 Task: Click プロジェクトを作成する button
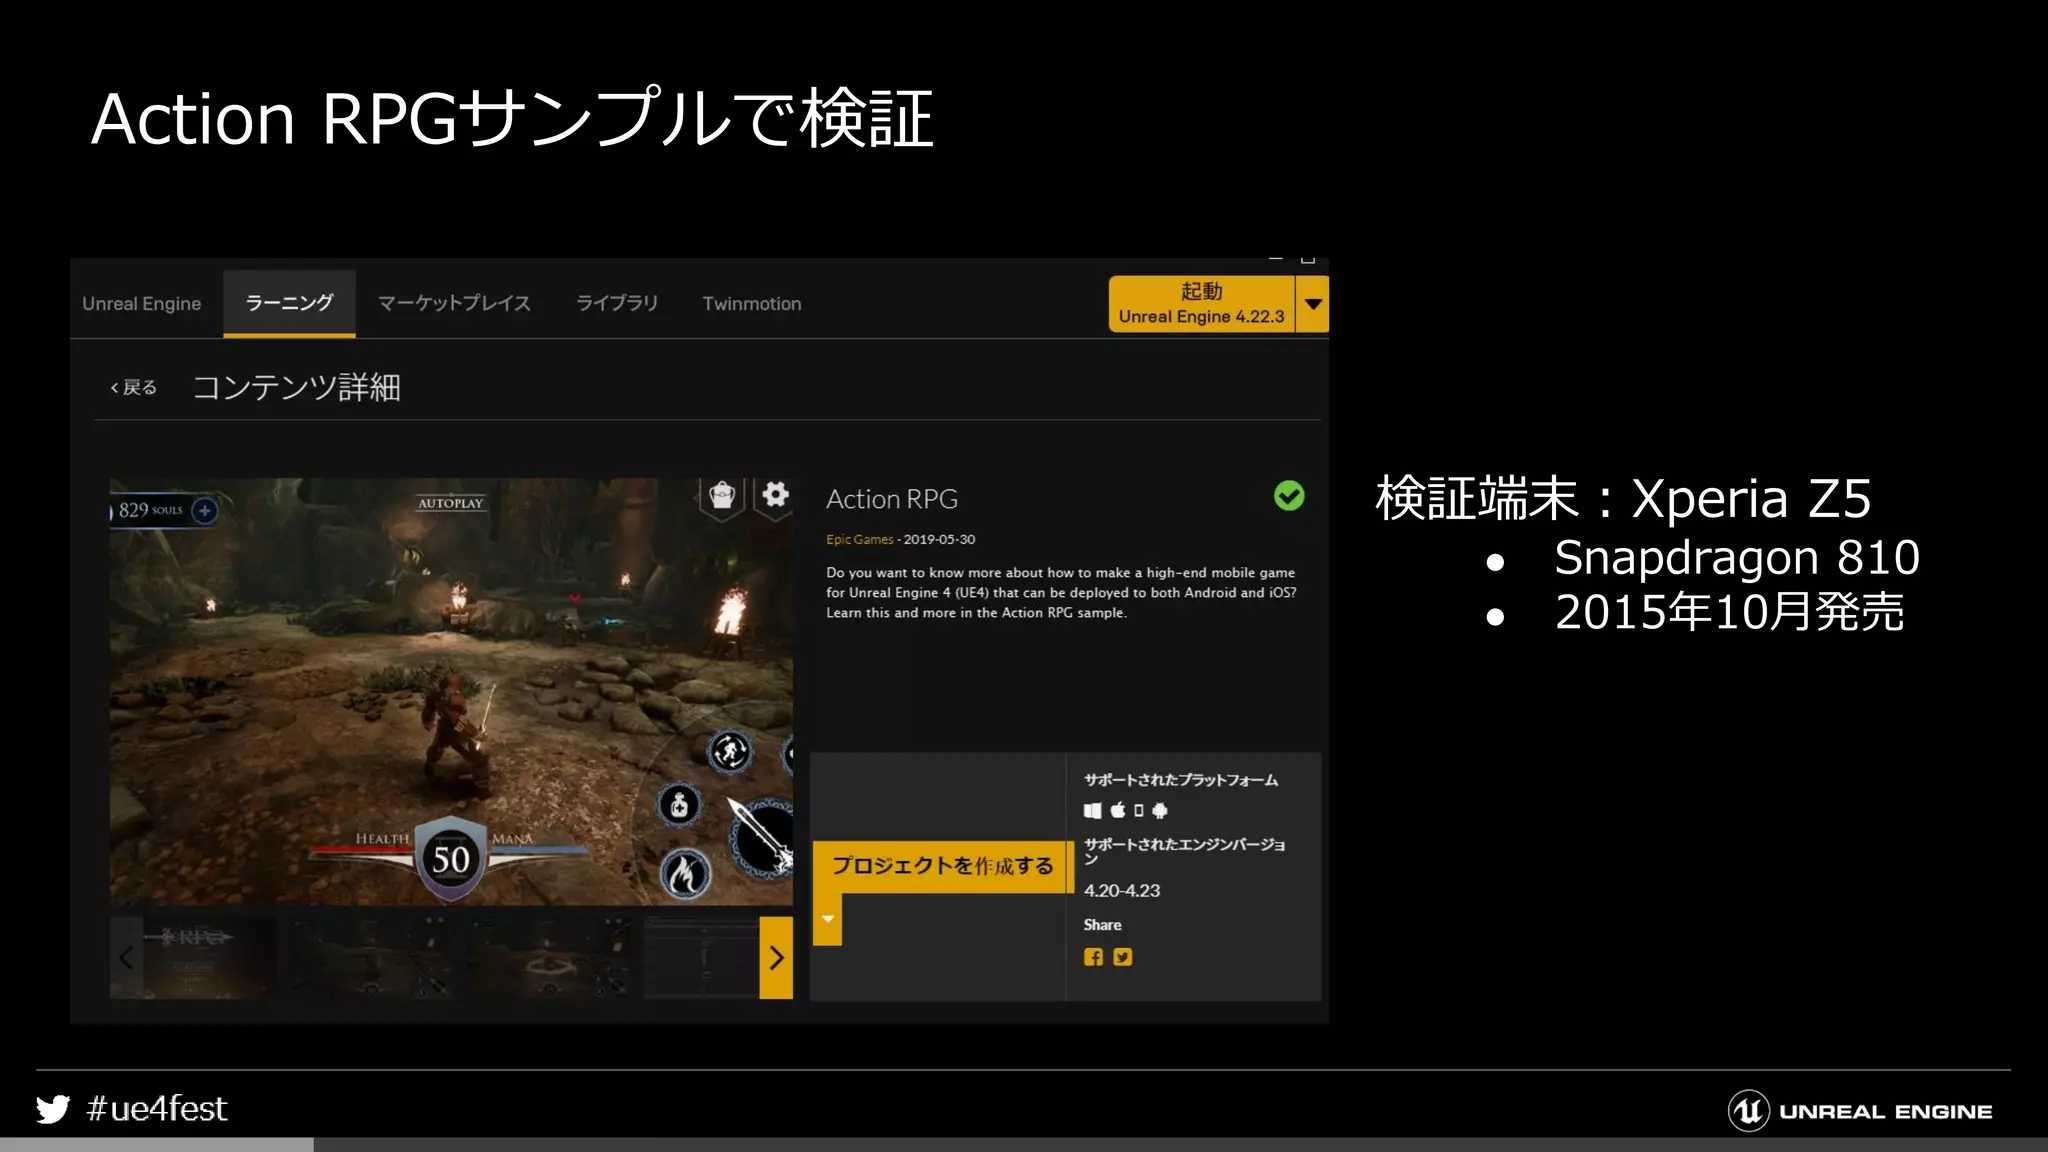942,866
